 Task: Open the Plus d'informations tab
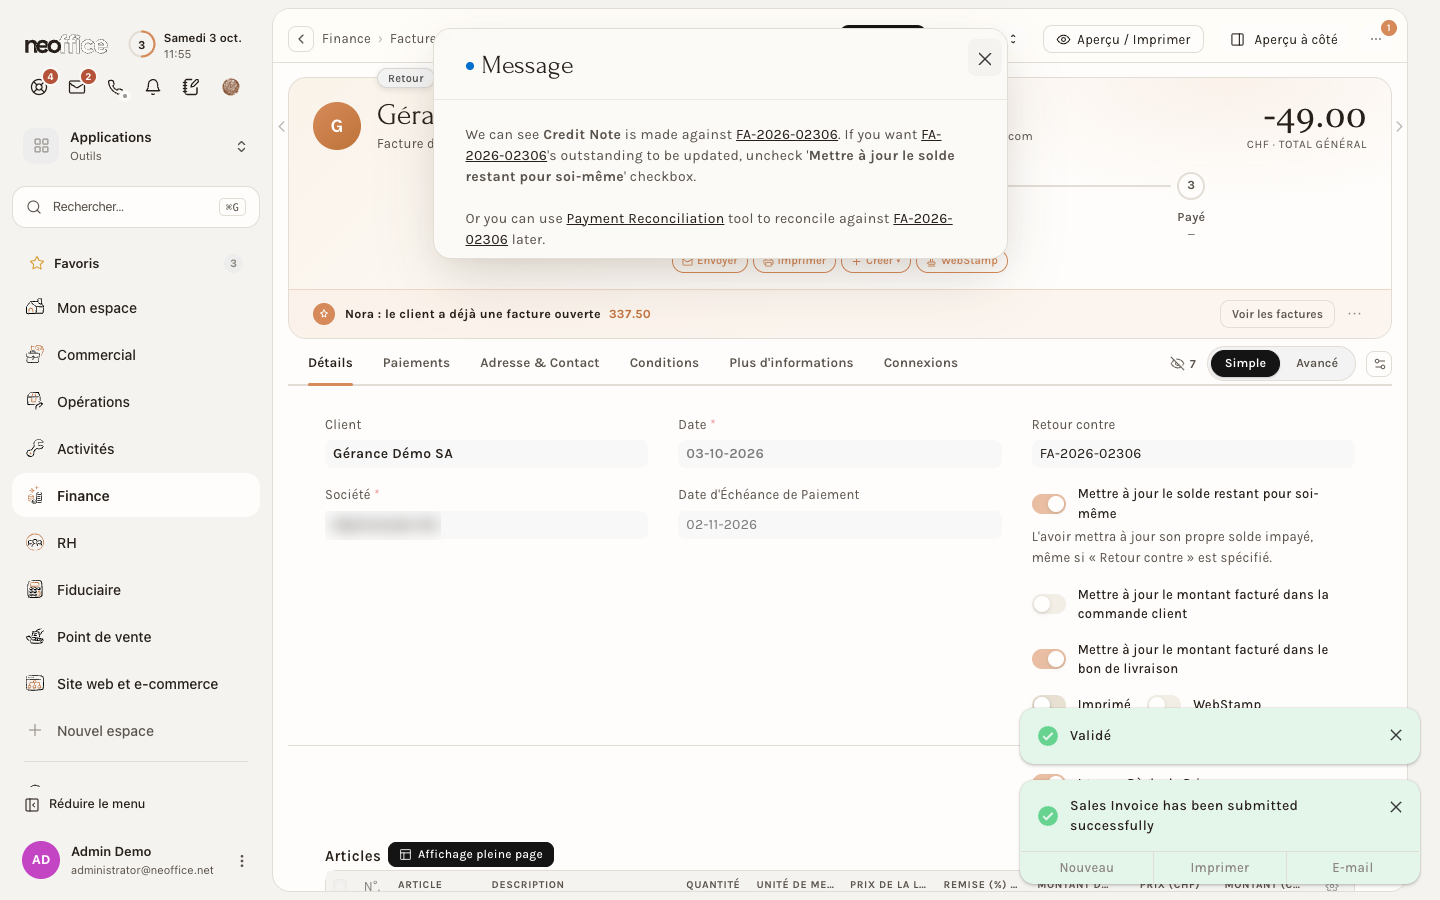click(x=791, y=363)
